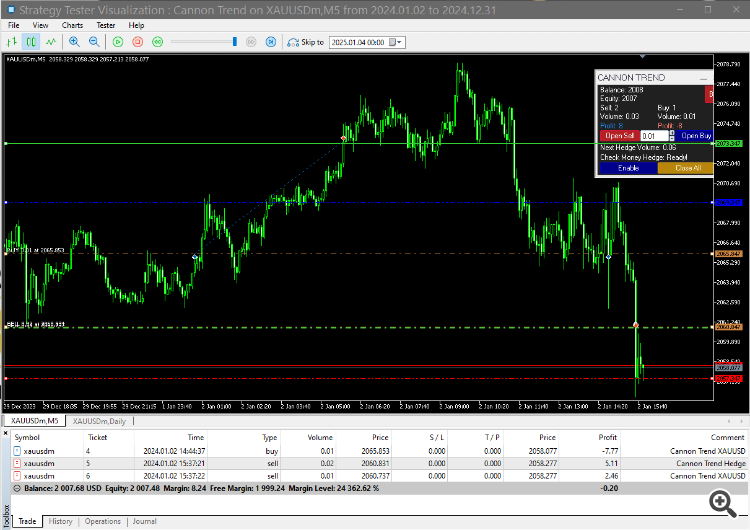The width and height of the screenshot is (750, 530).
Task: Switch chart to line chart mode
Action: point(51,42)
